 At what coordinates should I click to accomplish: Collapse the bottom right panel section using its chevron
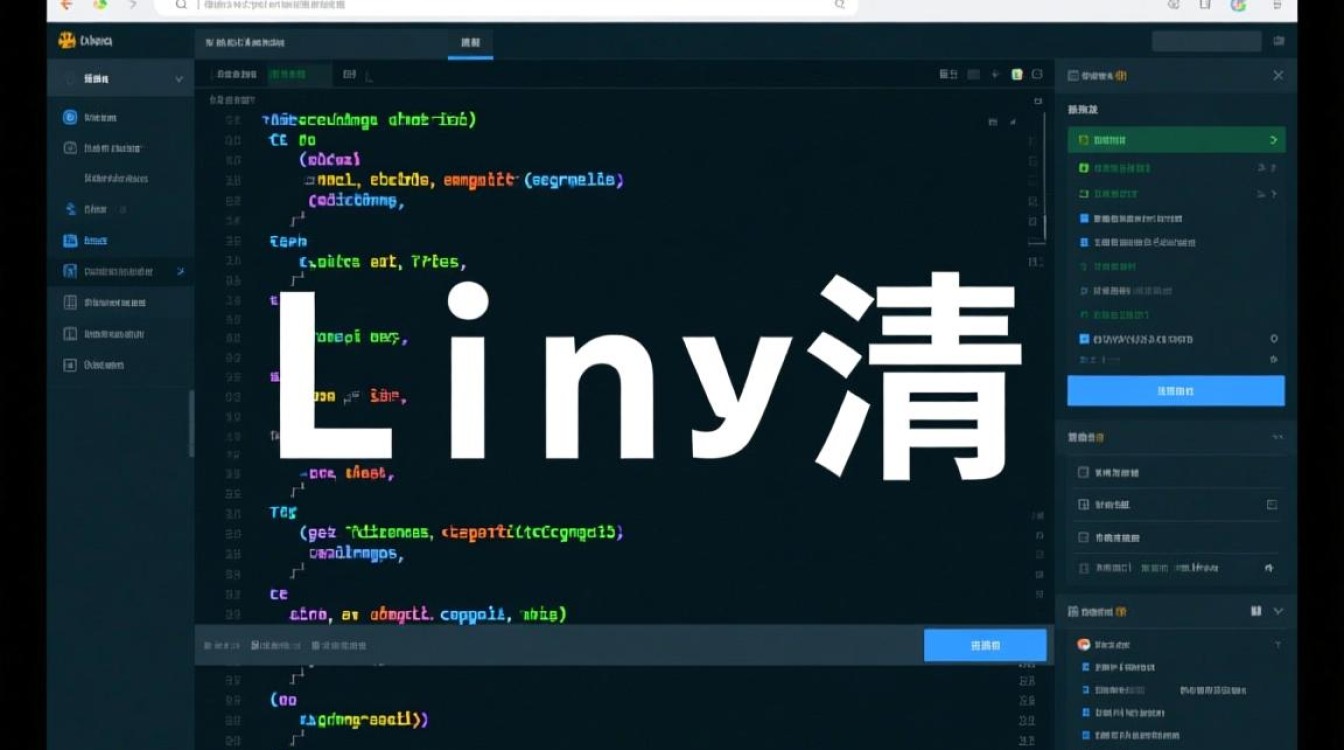click(x=1278, y=611)
